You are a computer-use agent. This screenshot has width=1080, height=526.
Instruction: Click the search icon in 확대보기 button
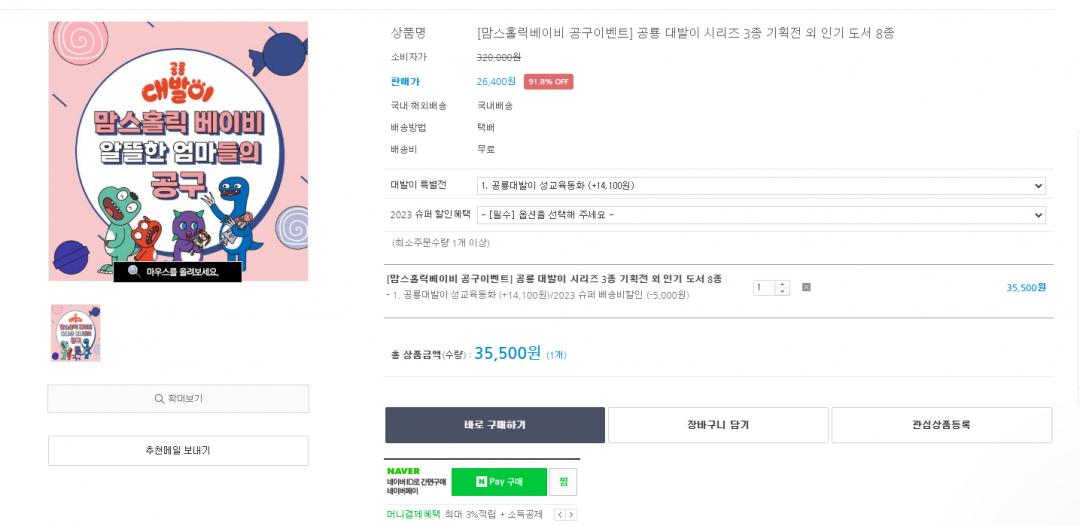[x=159, y=399]
